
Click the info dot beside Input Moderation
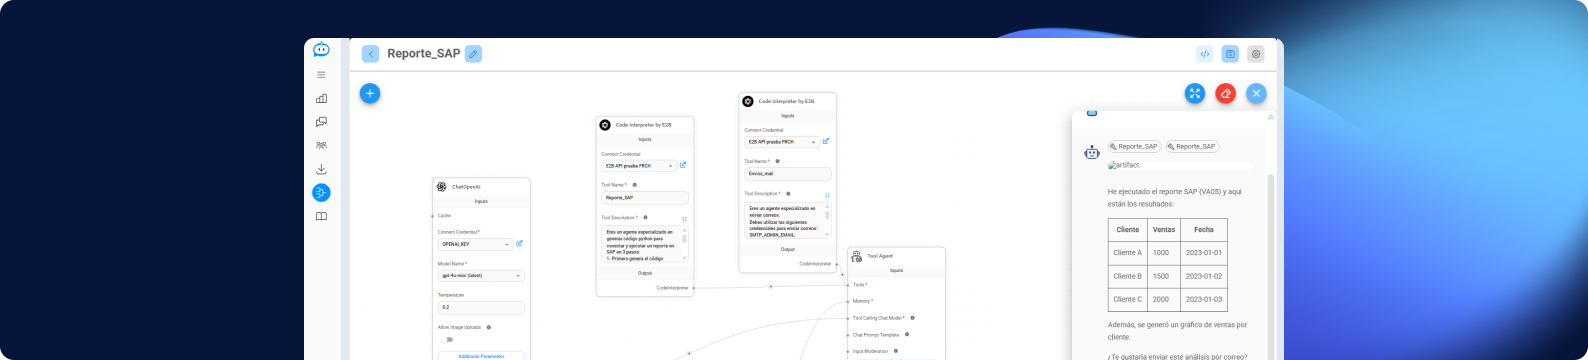(x=896, y=351)
